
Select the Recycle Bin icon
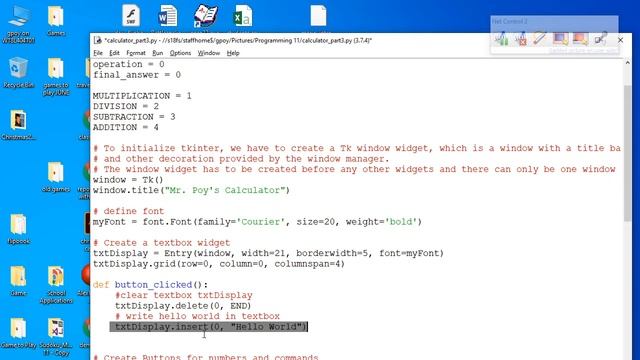pos(18,73)
